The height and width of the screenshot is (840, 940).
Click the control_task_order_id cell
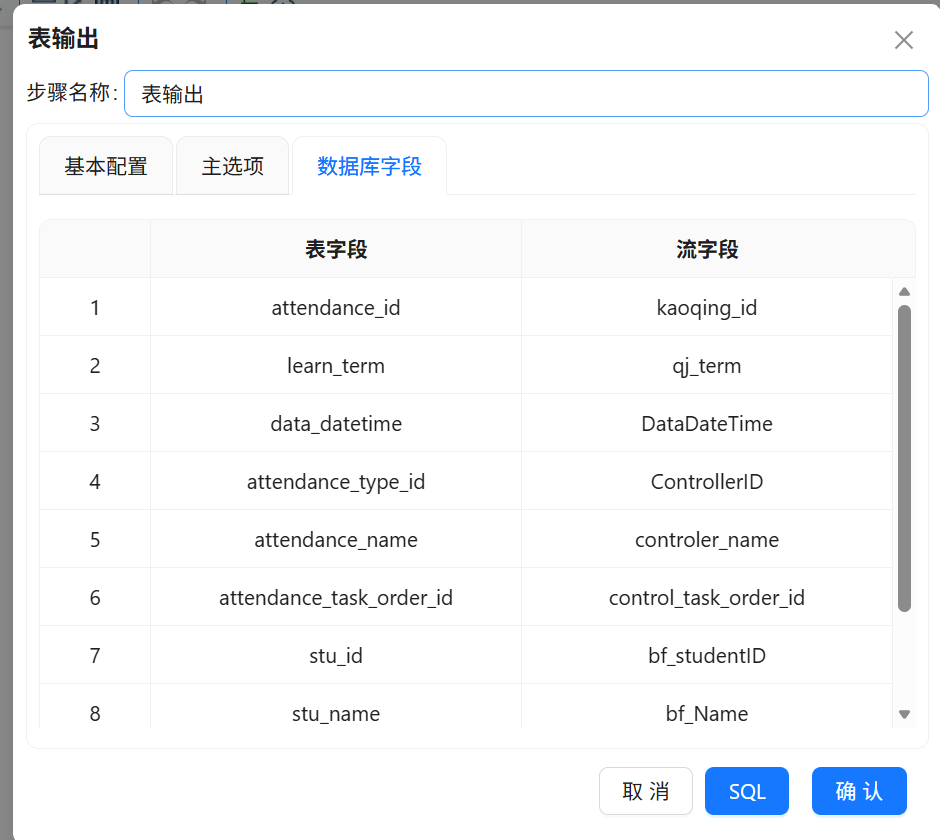click(x=707, y=597)
